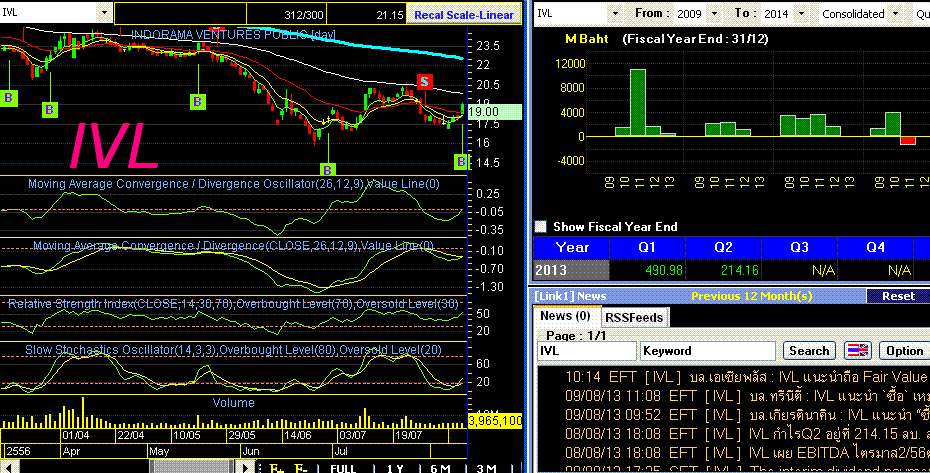Open the chart symbol IVL dropdown
This screenshot has height=473, width=930.
(104, 12)
